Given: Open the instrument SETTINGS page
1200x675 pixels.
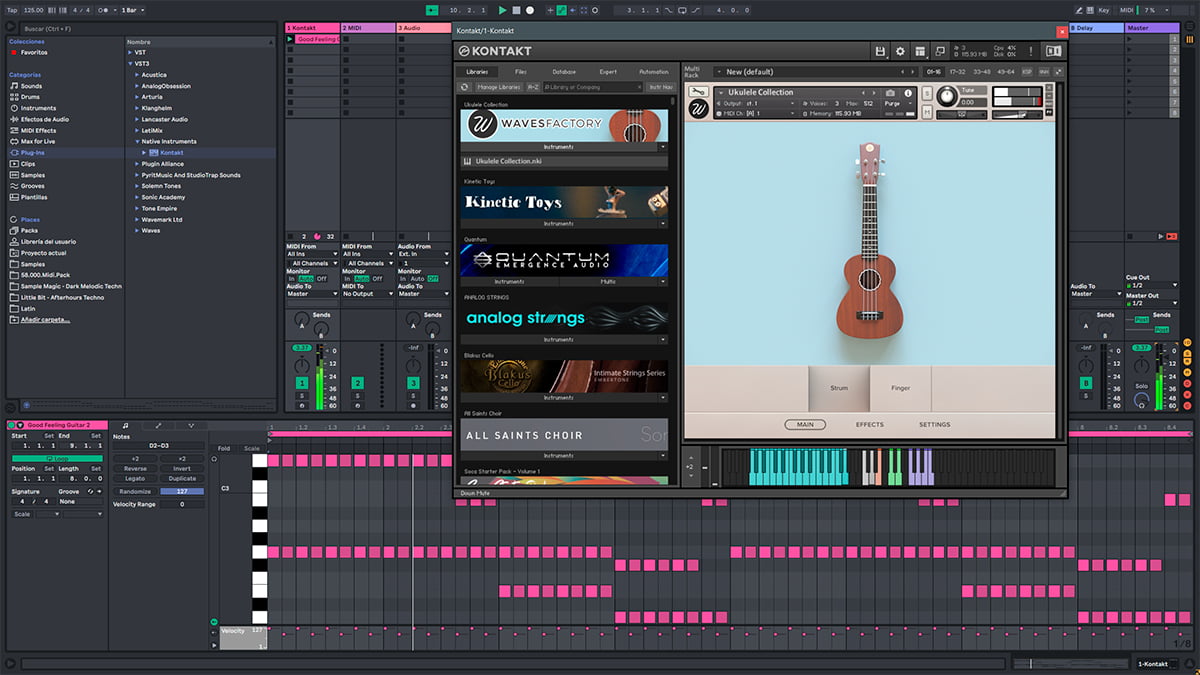Looking at the screenshot, I should [x=934, y=425].
